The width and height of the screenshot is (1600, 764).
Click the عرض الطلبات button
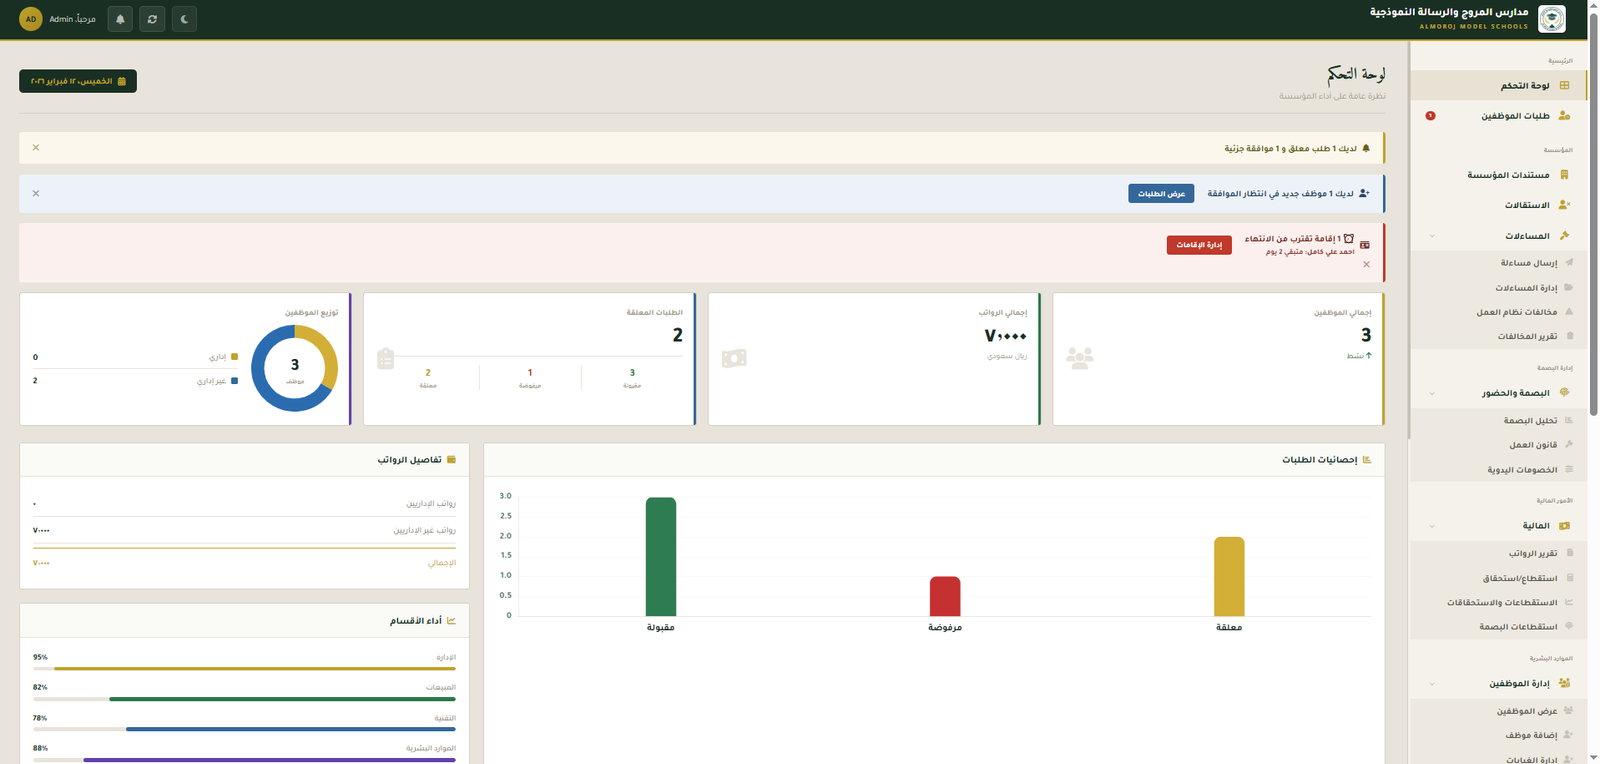click(1161, 194)
